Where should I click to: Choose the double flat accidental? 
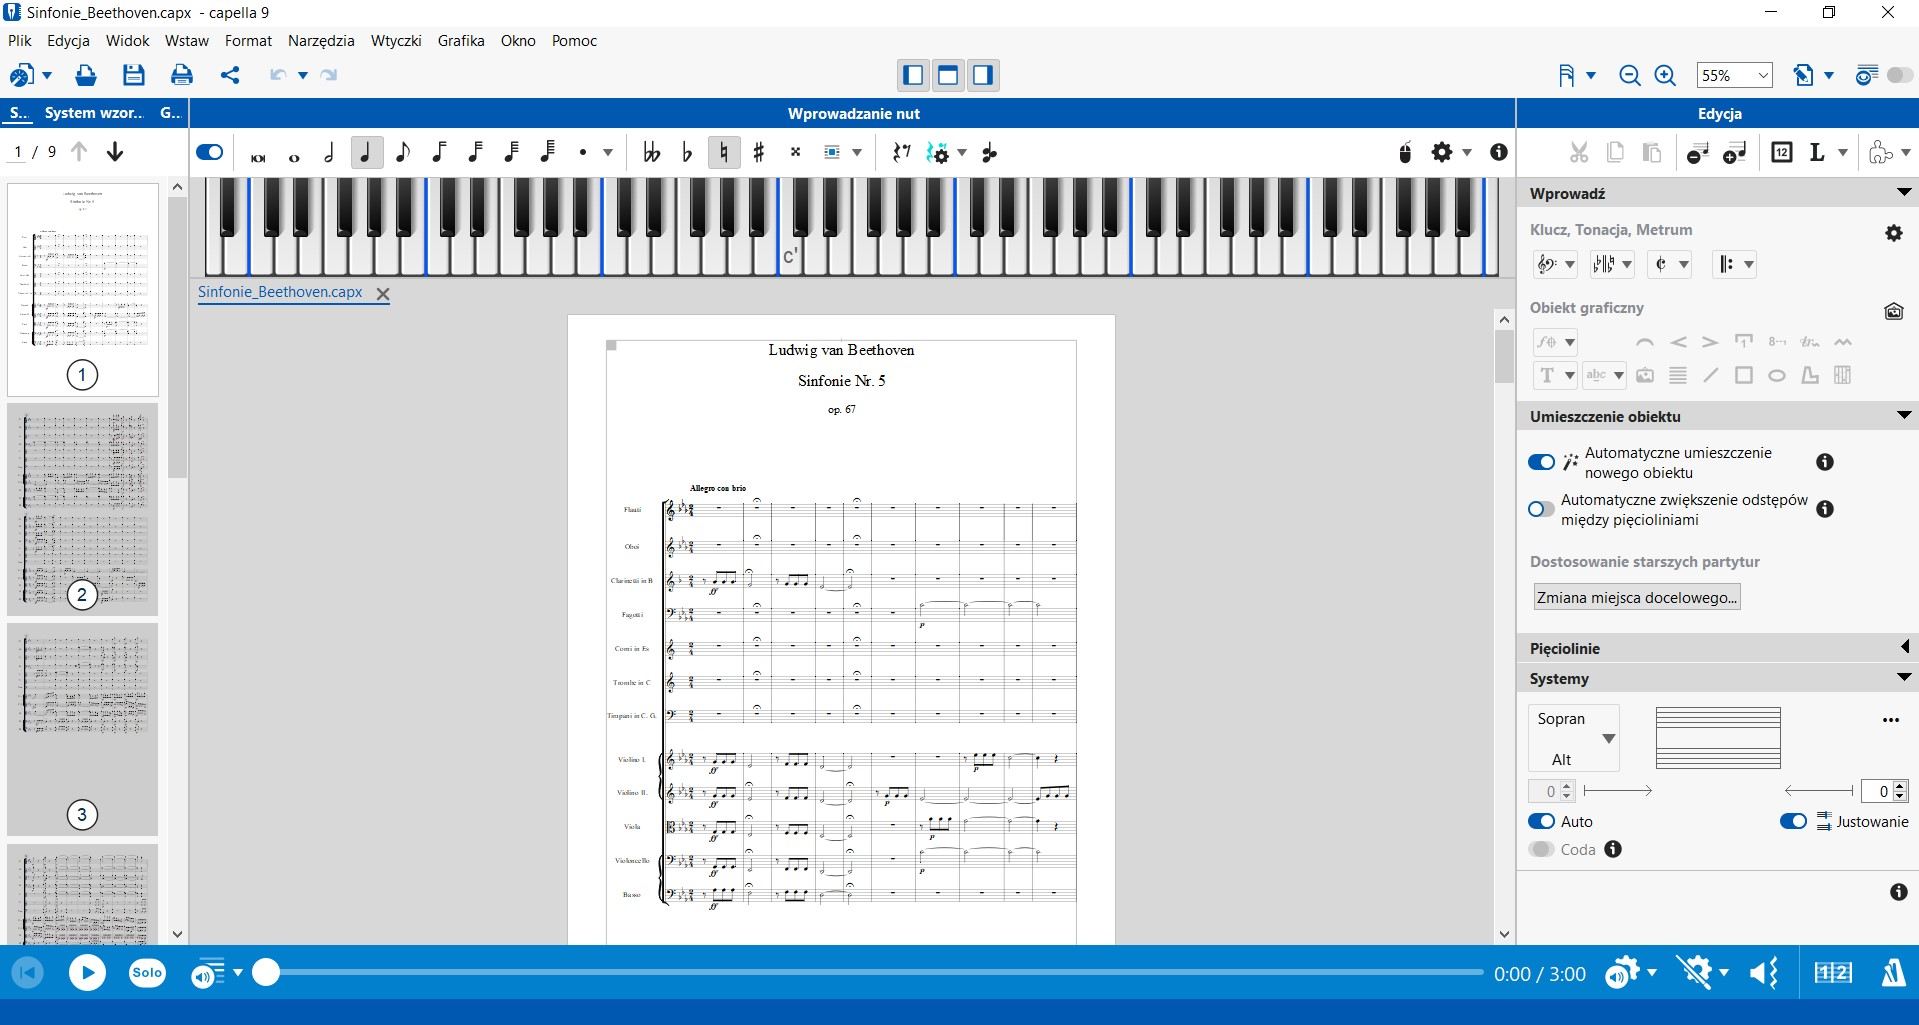[652, 153]
